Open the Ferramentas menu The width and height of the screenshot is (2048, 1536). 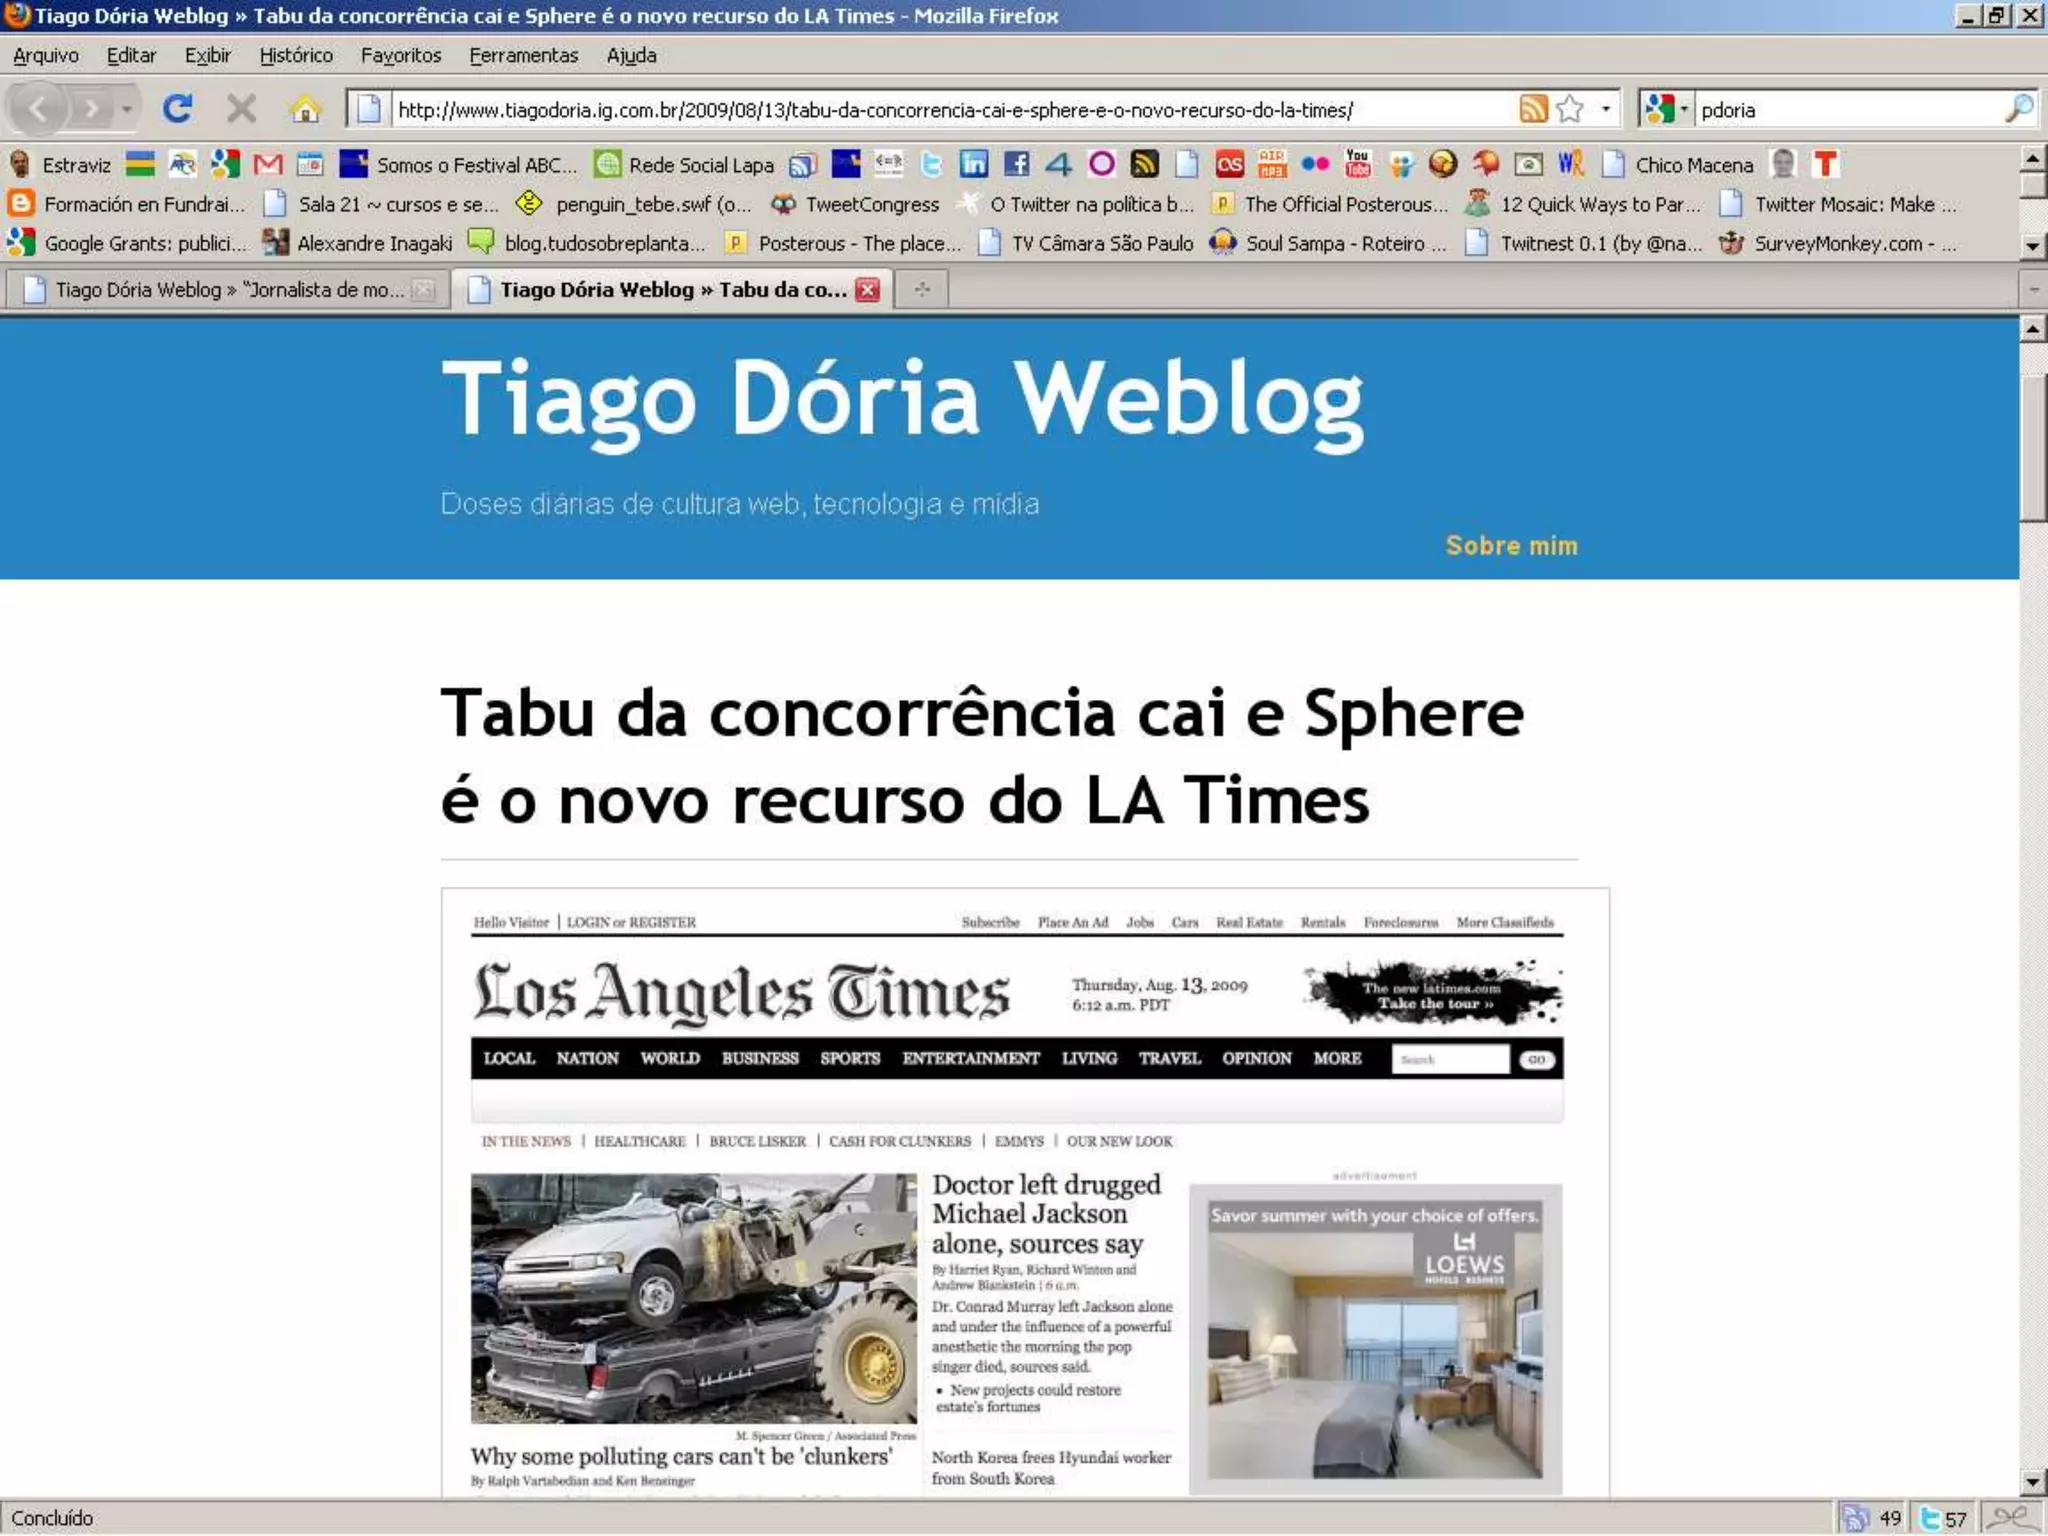(523, 55)
